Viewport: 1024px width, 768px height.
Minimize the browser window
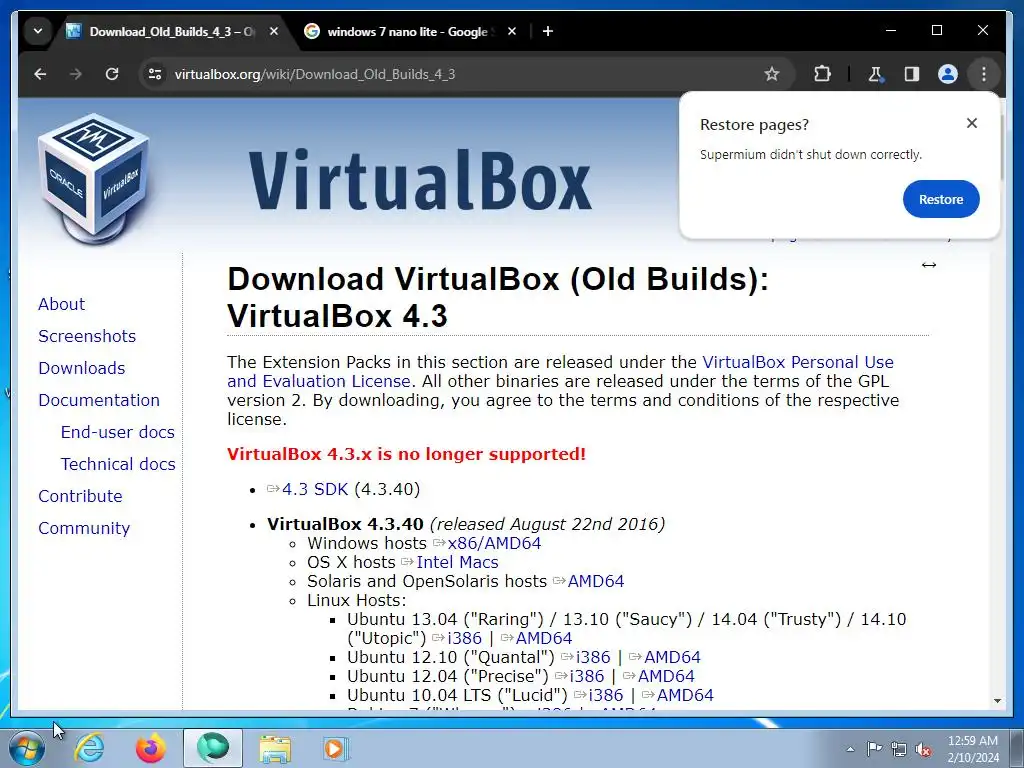pyautogui.click(x=891, y=30)
